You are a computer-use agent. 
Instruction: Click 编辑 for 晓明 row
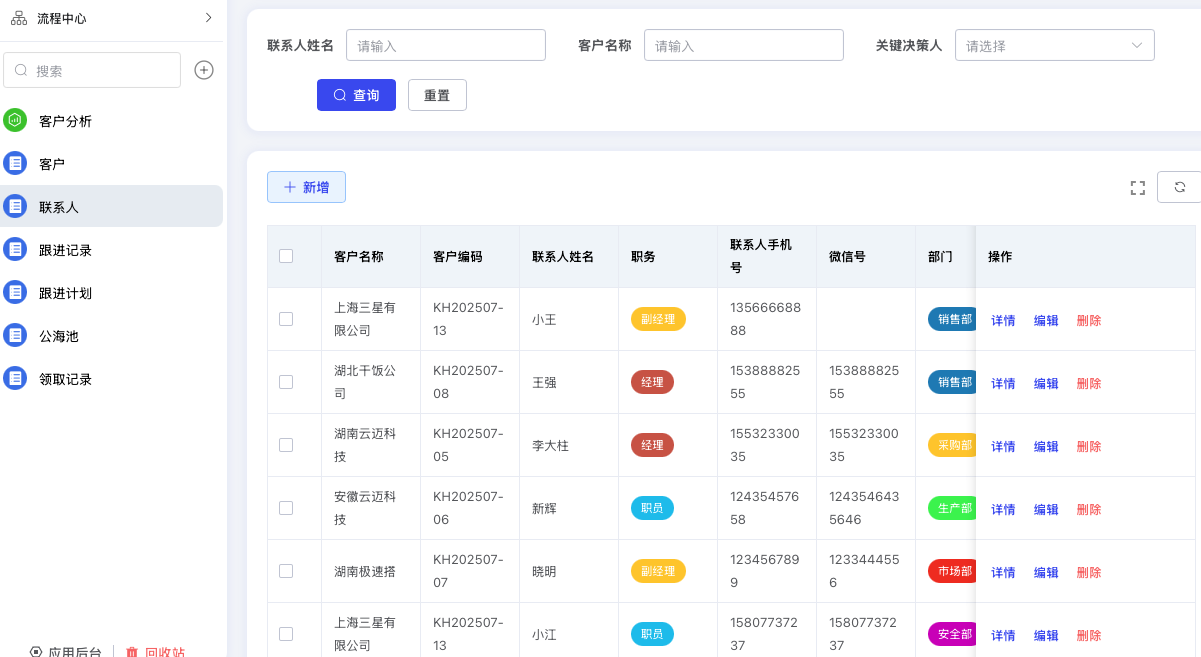click(1046, 572)
